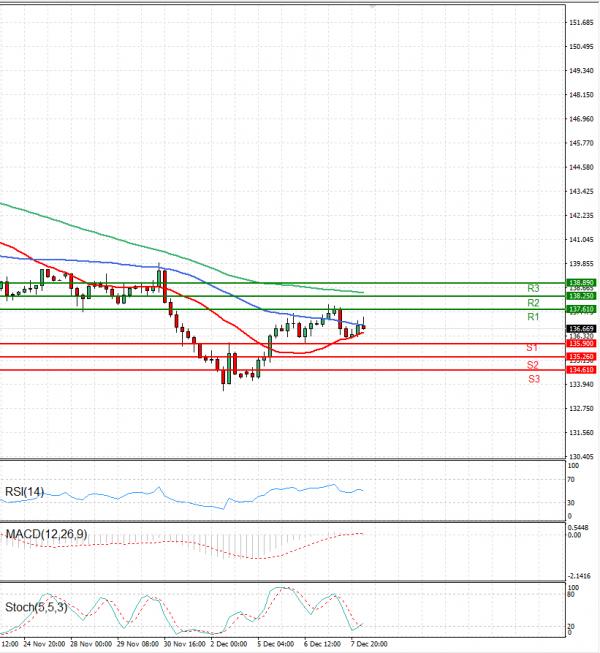Click the green 137.610 price tag
Image resolution: width=600 pixels, height=653 pixels.
[581, 309]
